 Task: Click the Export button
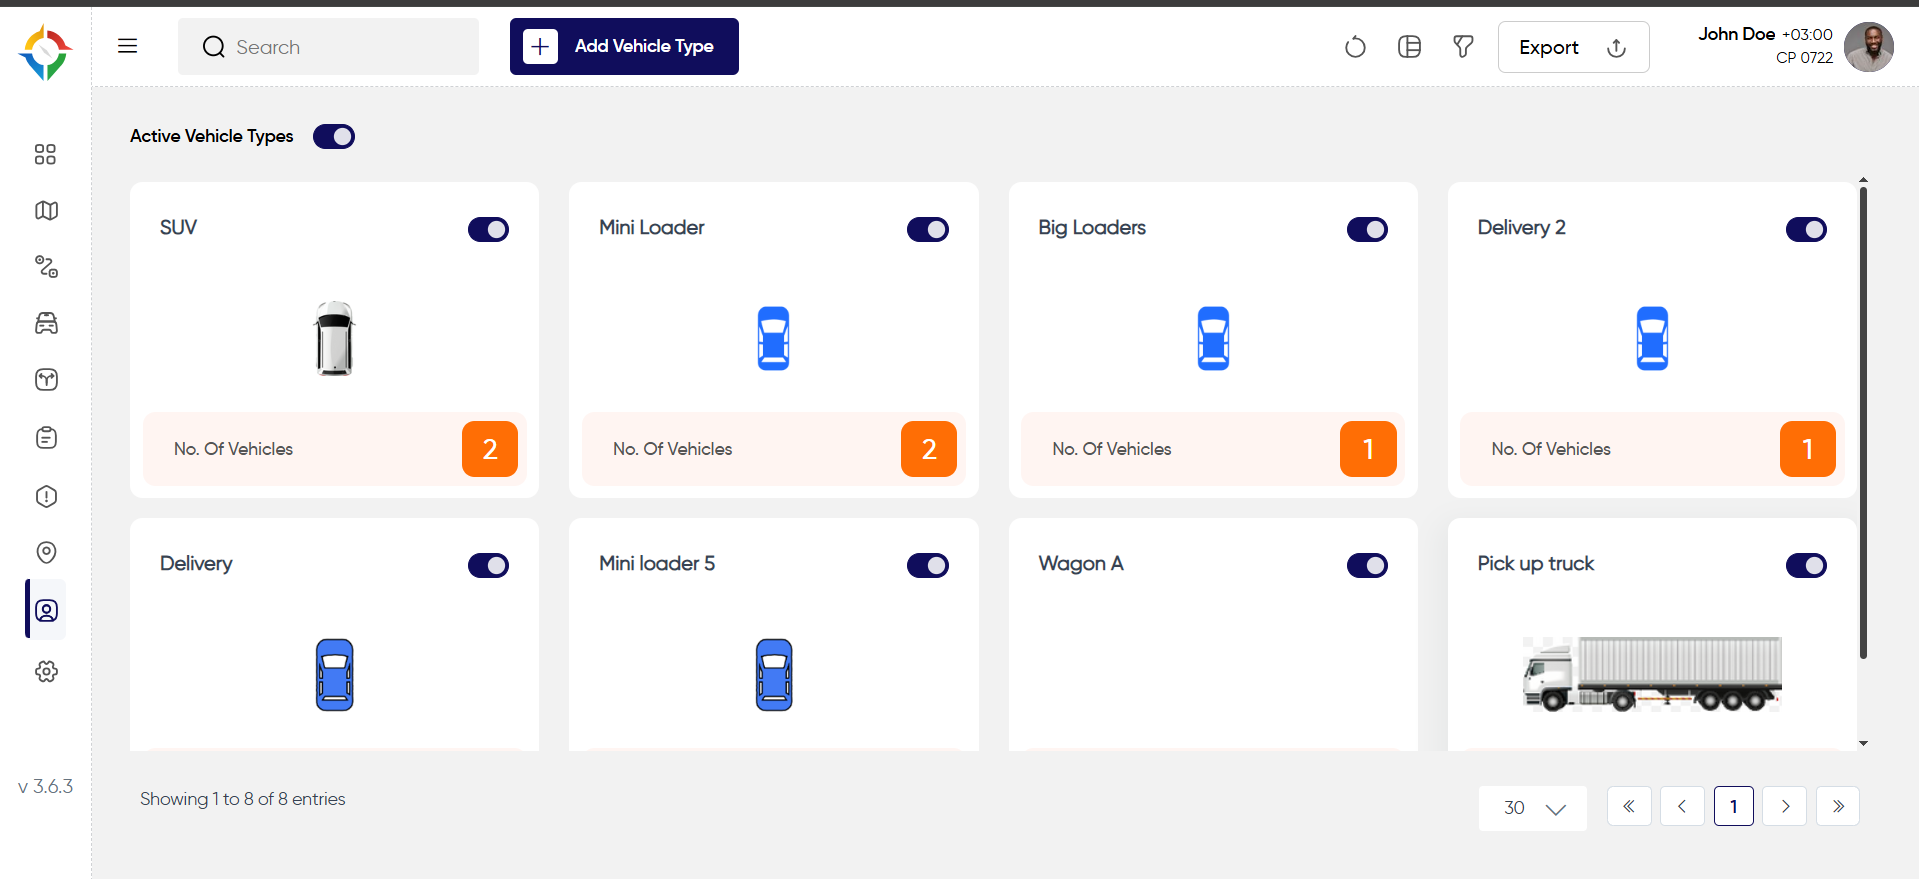point(1573,47)
